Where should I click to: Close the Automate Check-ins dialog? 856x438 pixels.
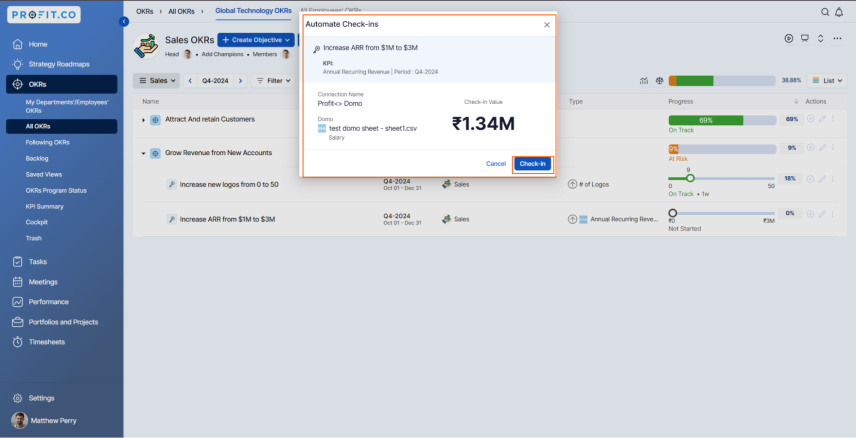pyautogui.click(x=546, y=25)
